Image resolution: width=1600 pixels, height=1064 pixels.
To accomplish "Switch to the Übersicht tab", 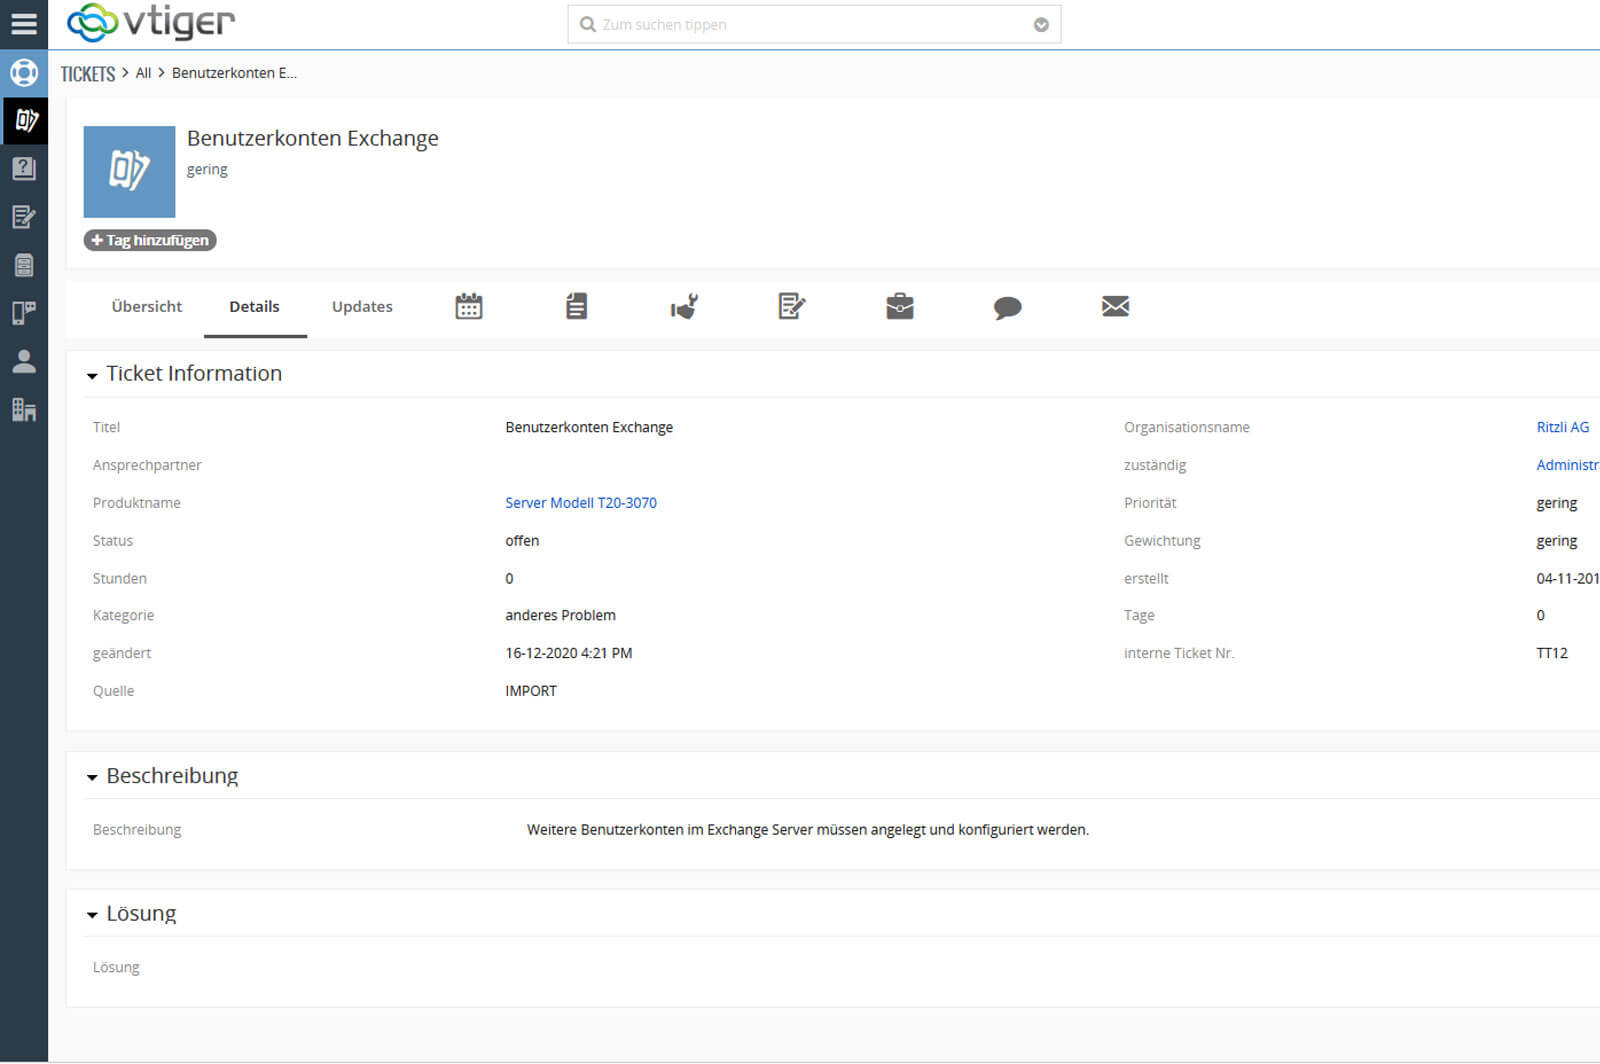I will click(x=146, y=306).
